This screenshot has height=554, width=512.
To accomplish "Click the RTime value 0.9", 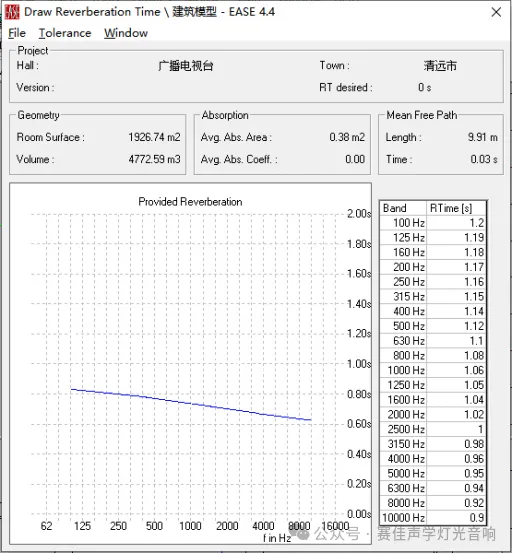I will (477, 517).
